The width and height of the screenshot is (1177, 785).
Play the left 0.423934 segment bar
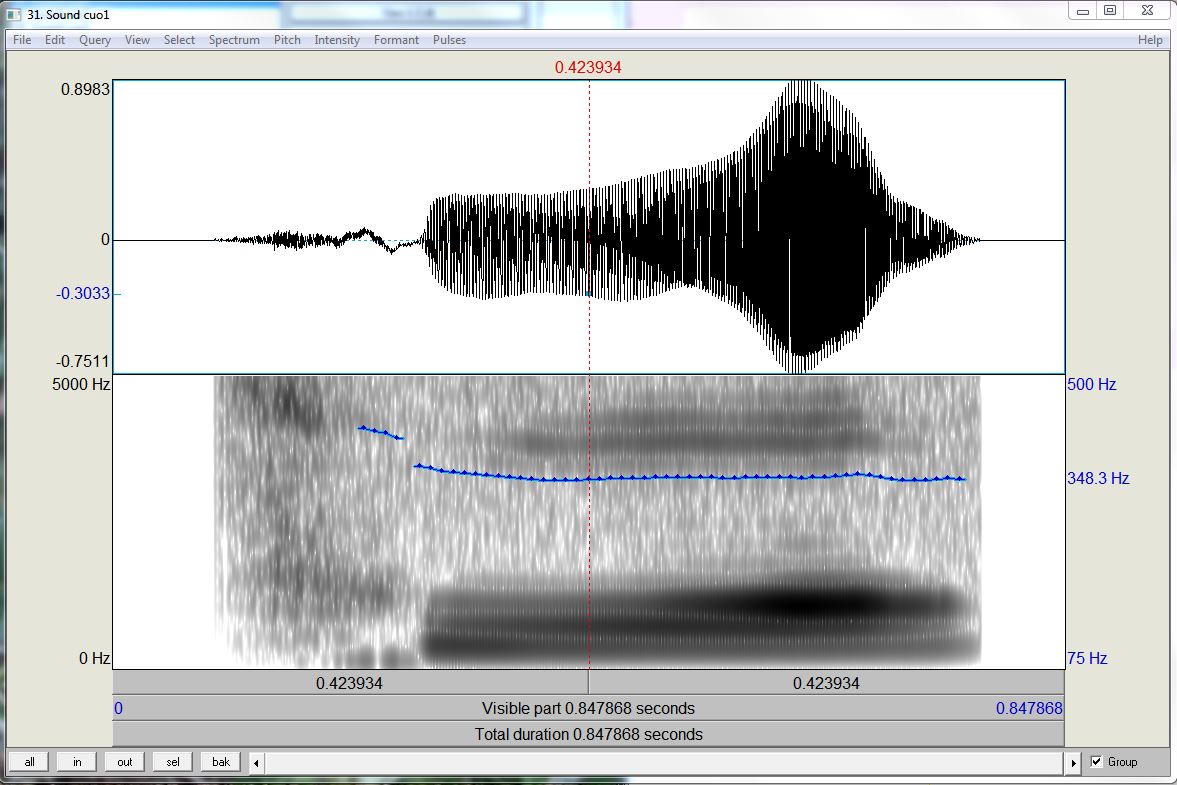click(x=350, y=683)
